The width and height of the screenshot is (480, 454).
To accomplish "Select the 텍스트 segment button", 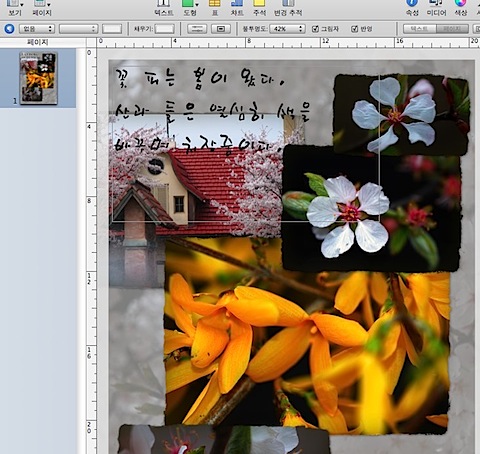I will point(420,29).
